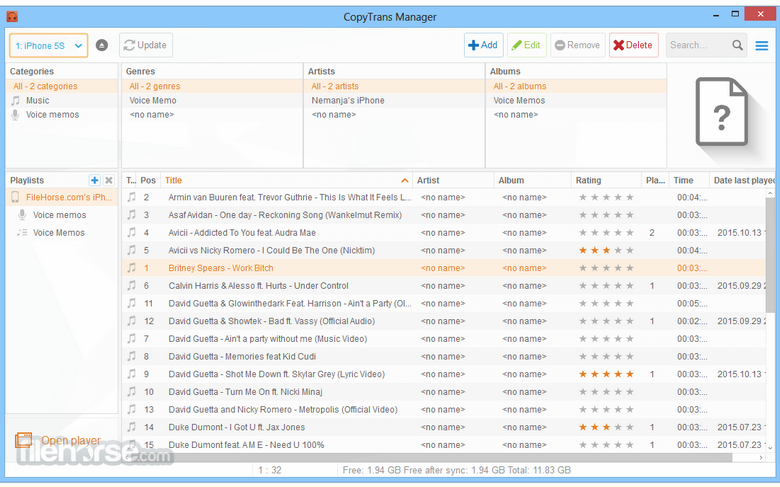Click the rating stars for Avicii vs Nicky Romero

(606, 250)
